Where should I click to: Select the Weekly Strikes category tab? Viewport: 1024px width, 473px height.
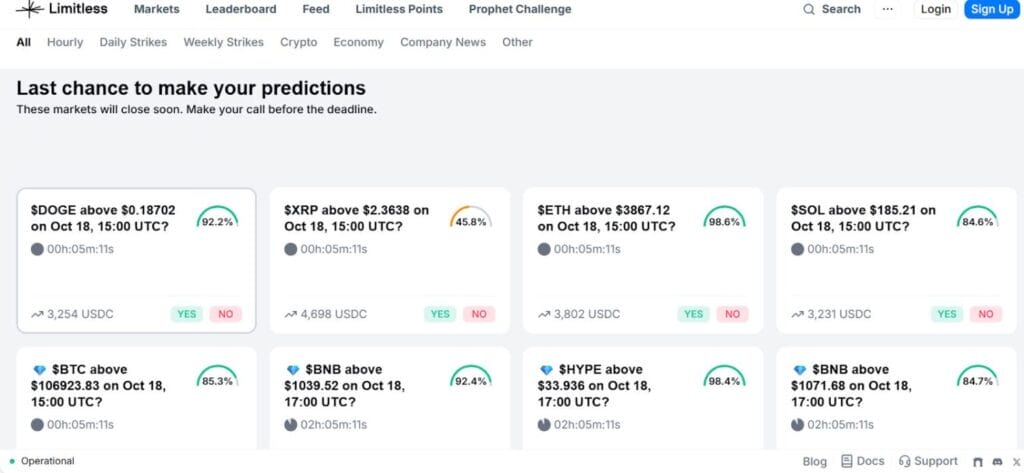coord(223,42)
